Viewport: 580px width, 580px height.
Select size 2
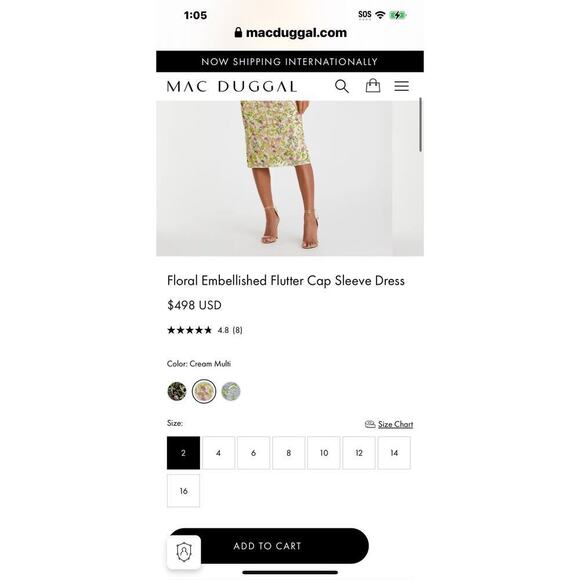183,453
